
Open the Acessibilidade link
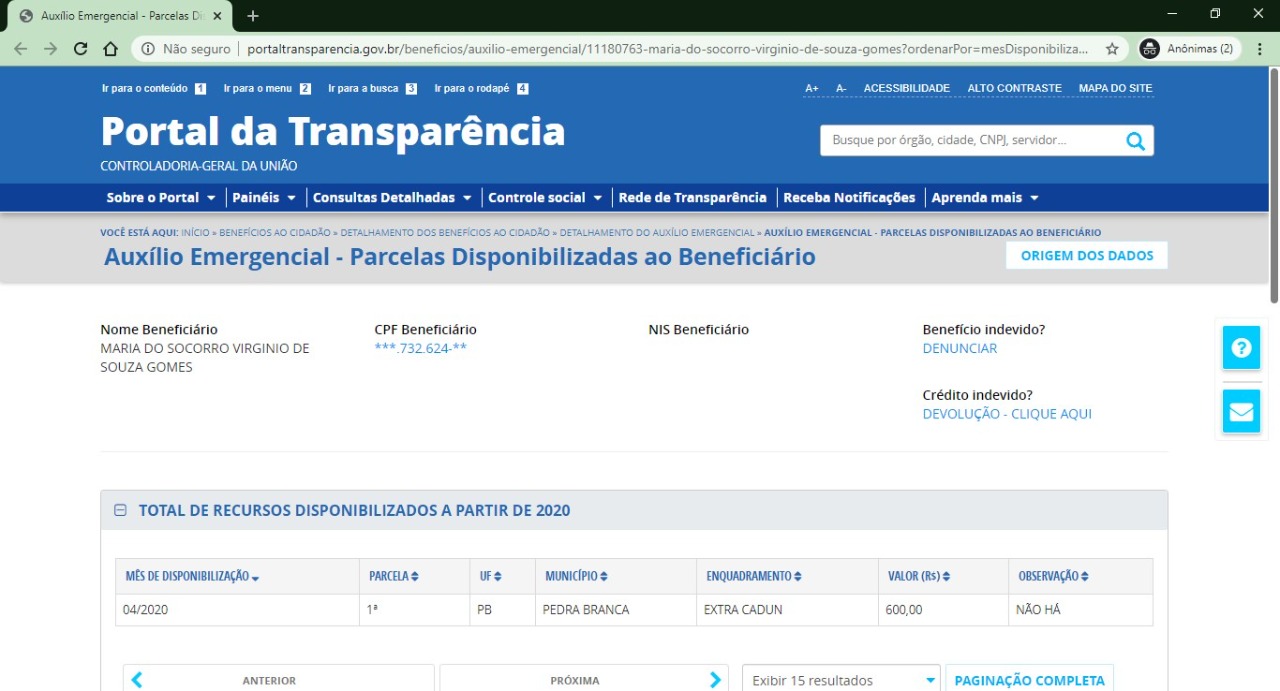click(x=907, y=88)
